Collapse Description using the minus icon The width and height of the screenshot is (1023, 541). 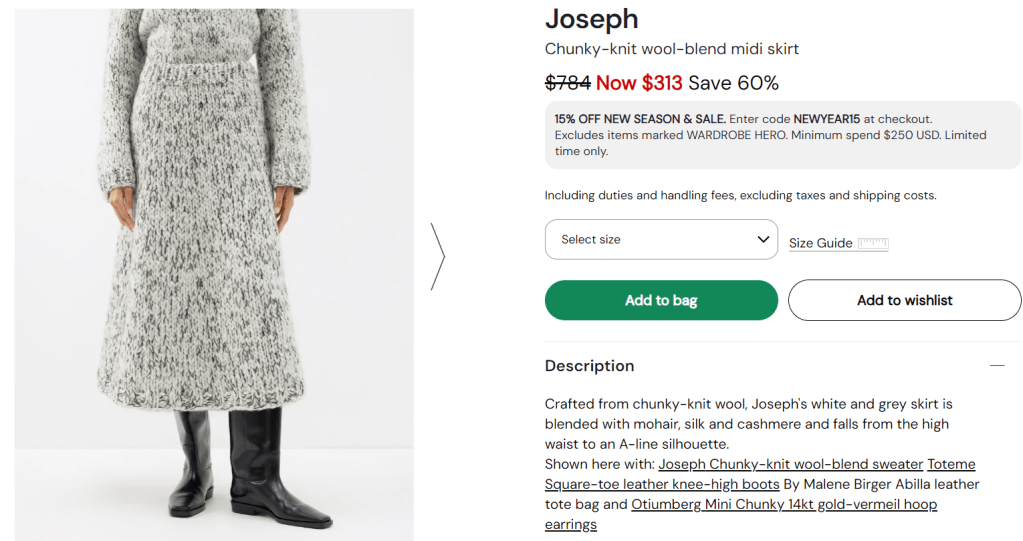point(996,366)
